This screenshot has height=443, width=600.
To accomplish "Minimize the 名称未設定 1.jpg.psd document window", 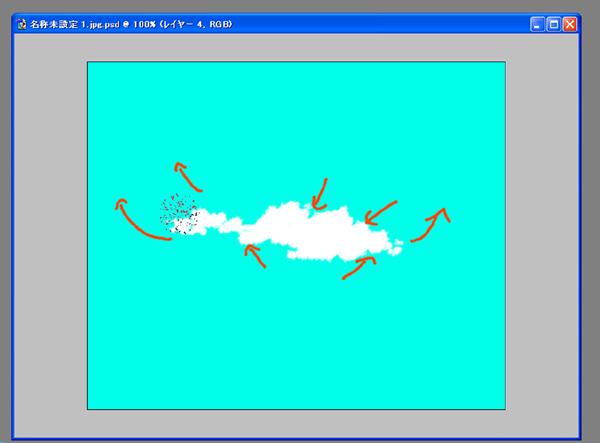I will (x=537, y=24).
